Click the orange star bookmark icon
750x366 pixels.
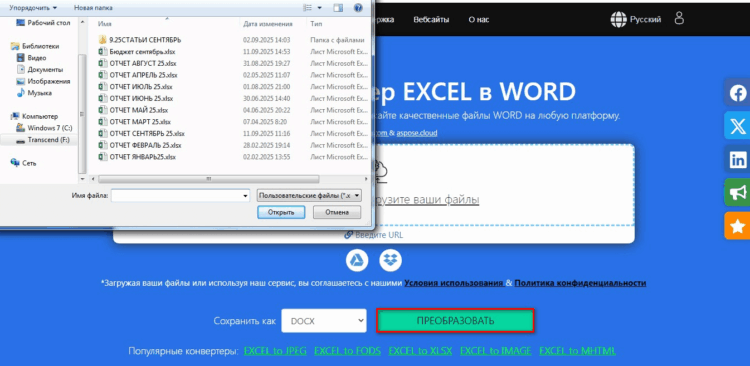737,226
